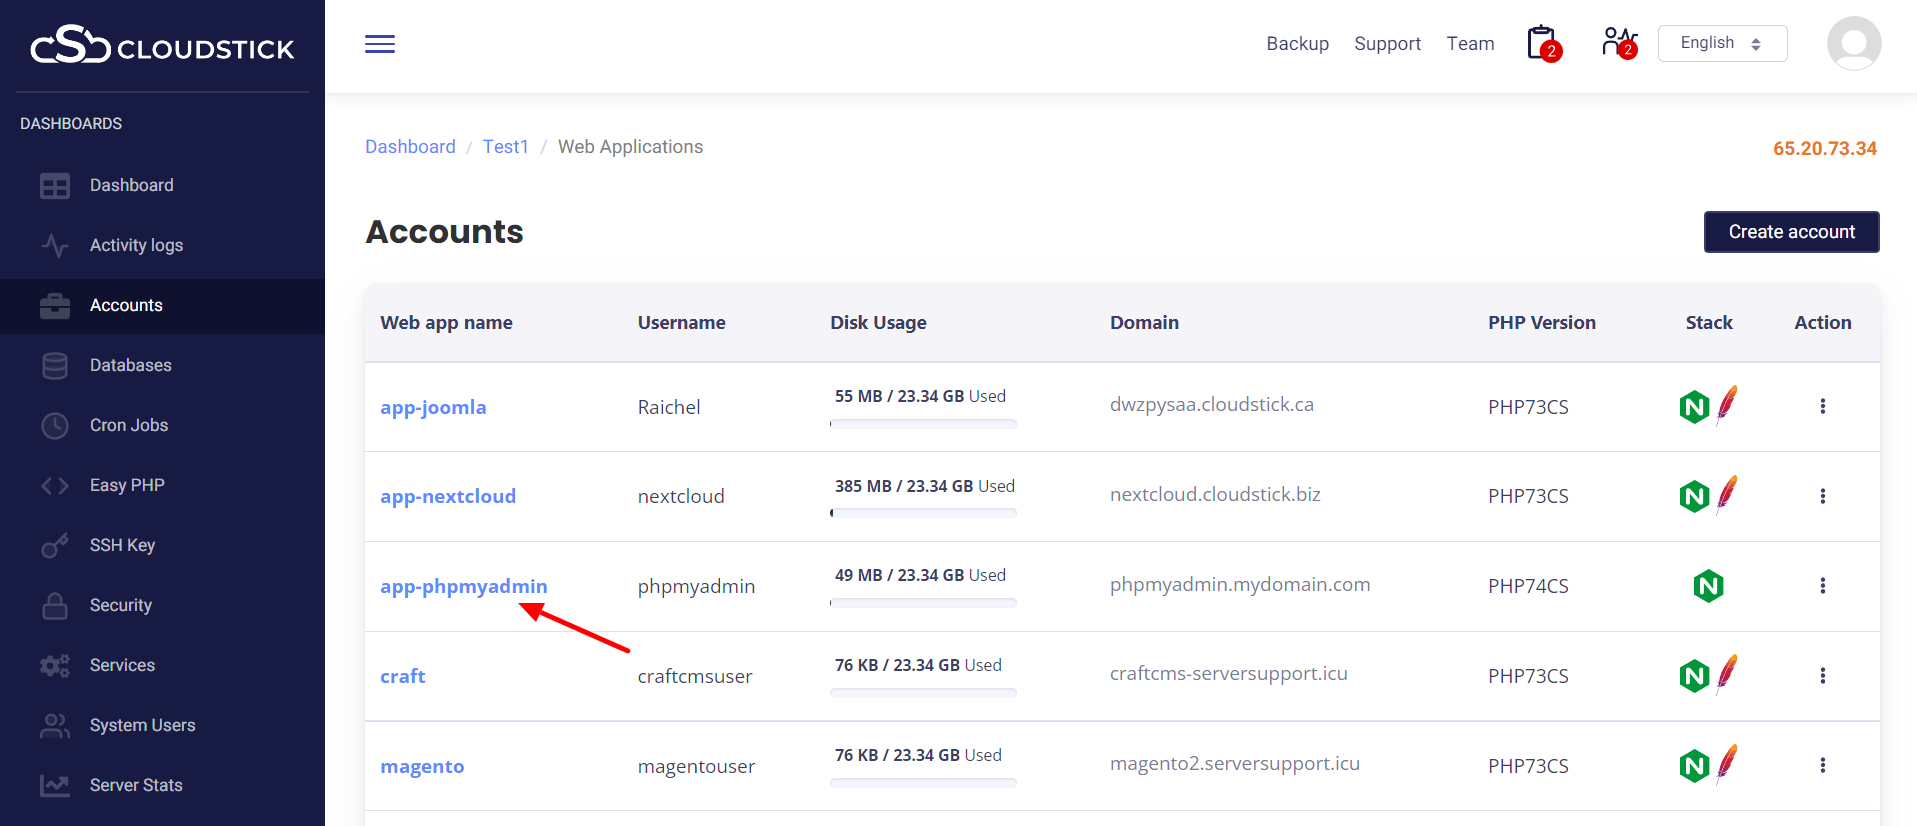The height and width of the screenshot is (826, 1917).
Task: Open the Databases sidebar icon
Action: (x=55, y=366)
